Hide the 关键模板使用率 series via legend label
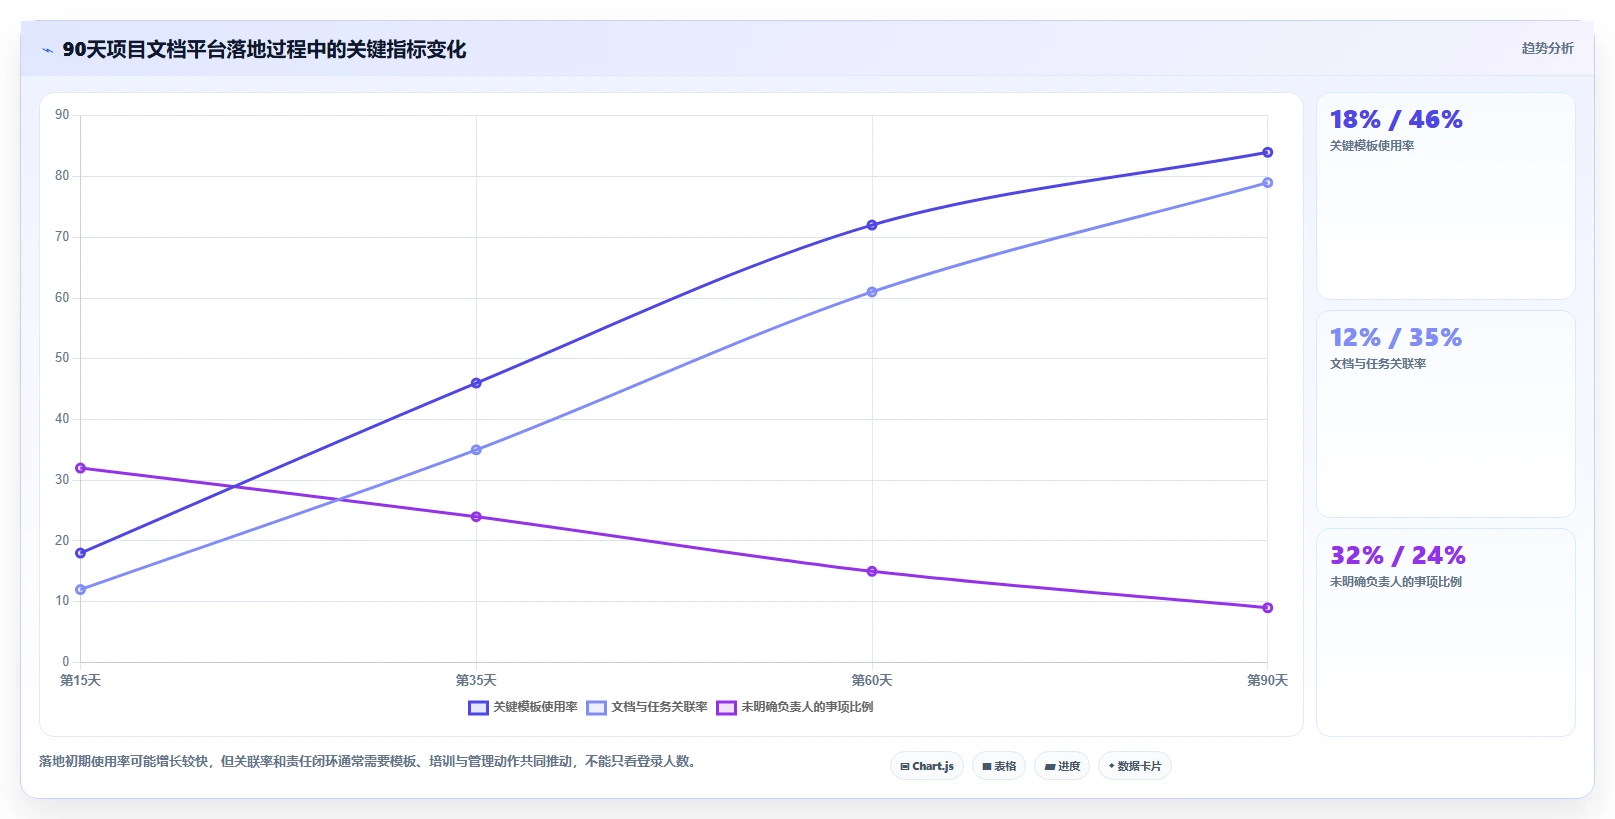Image resolution: width=1615 pixels, height=819 pixels. coord(535,707)
